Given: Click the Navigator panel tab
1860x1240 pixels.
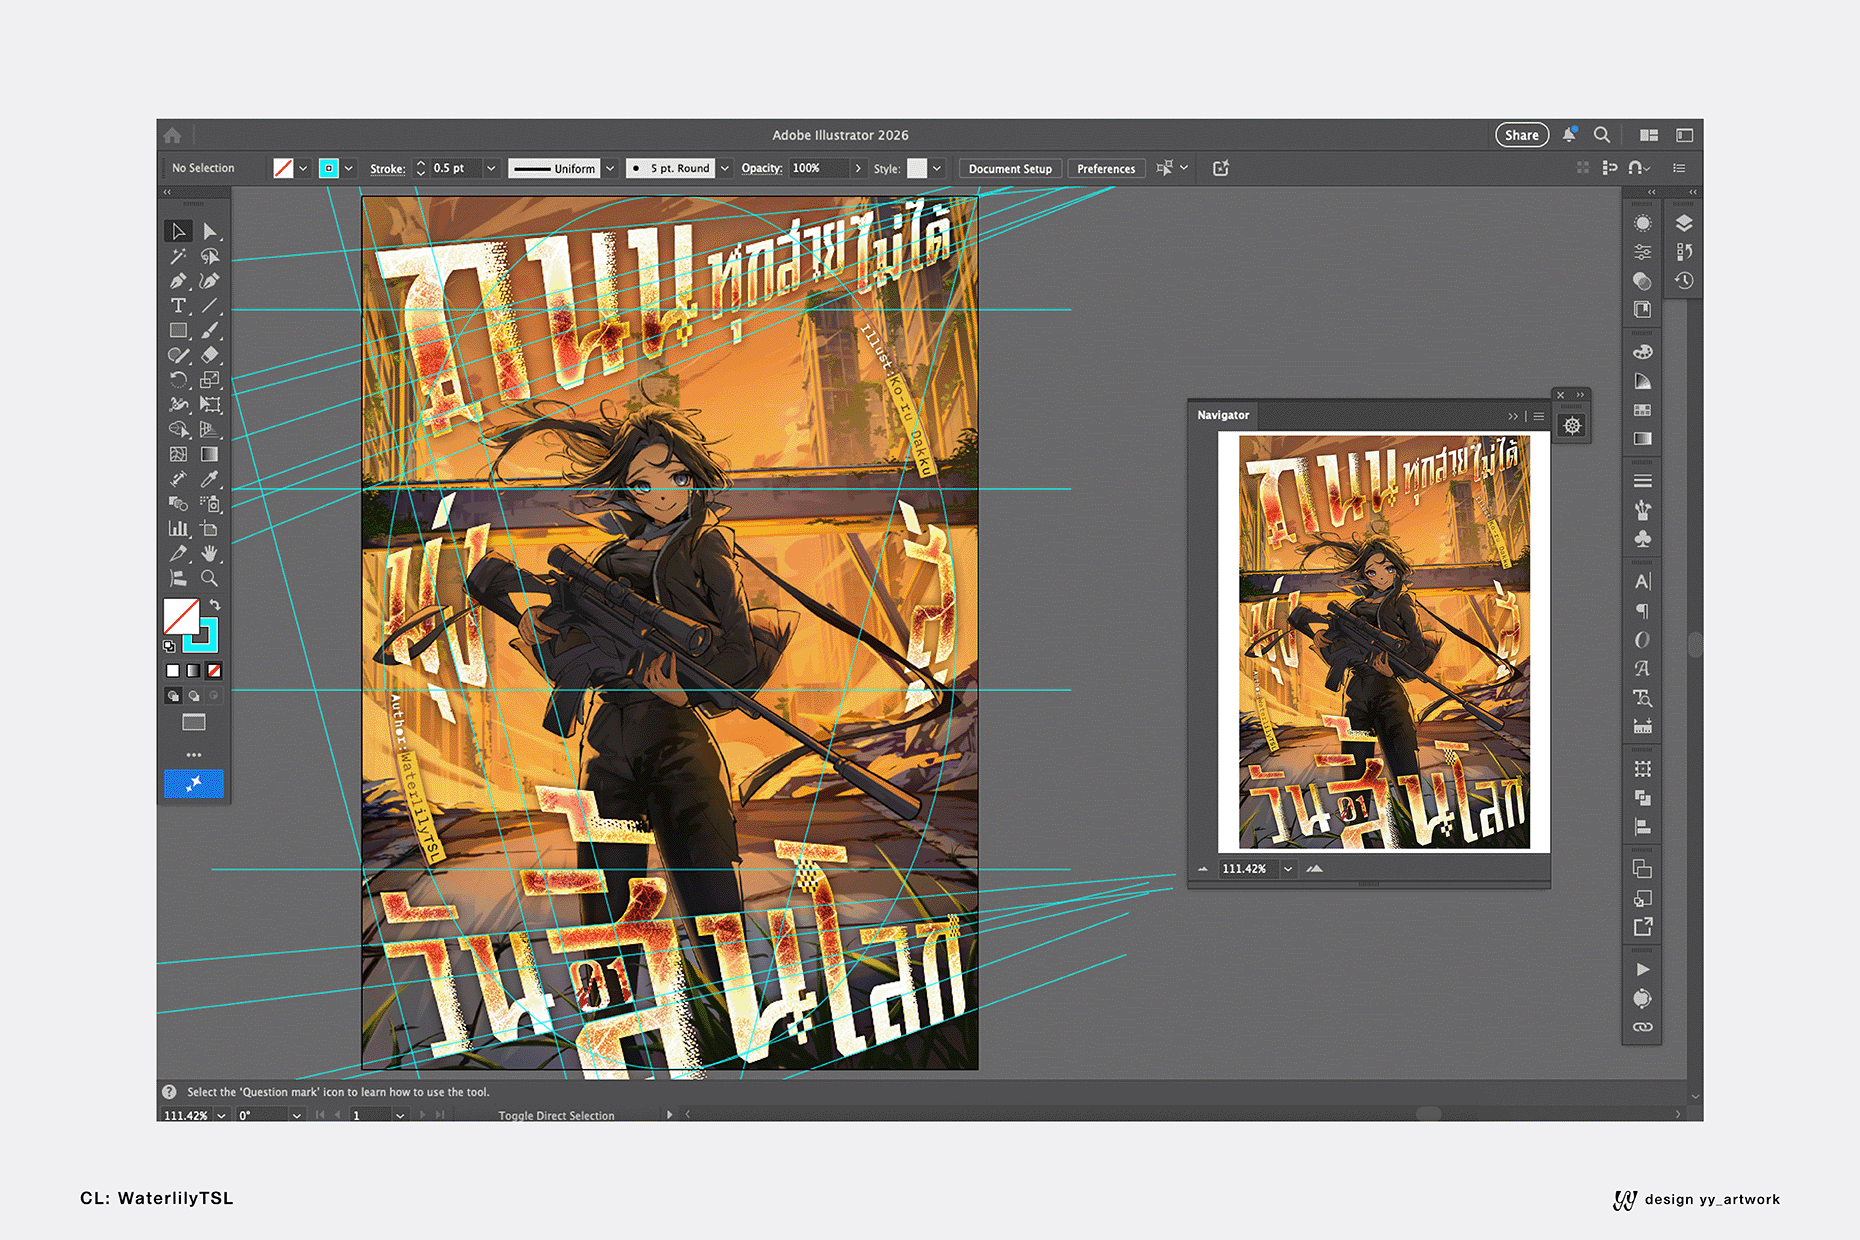Looking at the screenshot, I should 1223,415.
